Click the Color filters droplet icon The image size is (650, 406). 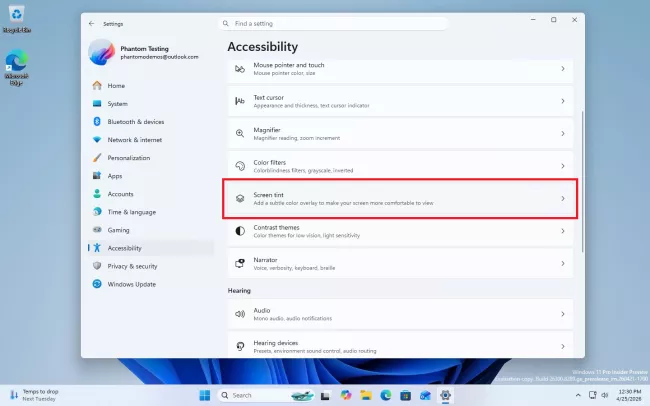click(240, 166)
